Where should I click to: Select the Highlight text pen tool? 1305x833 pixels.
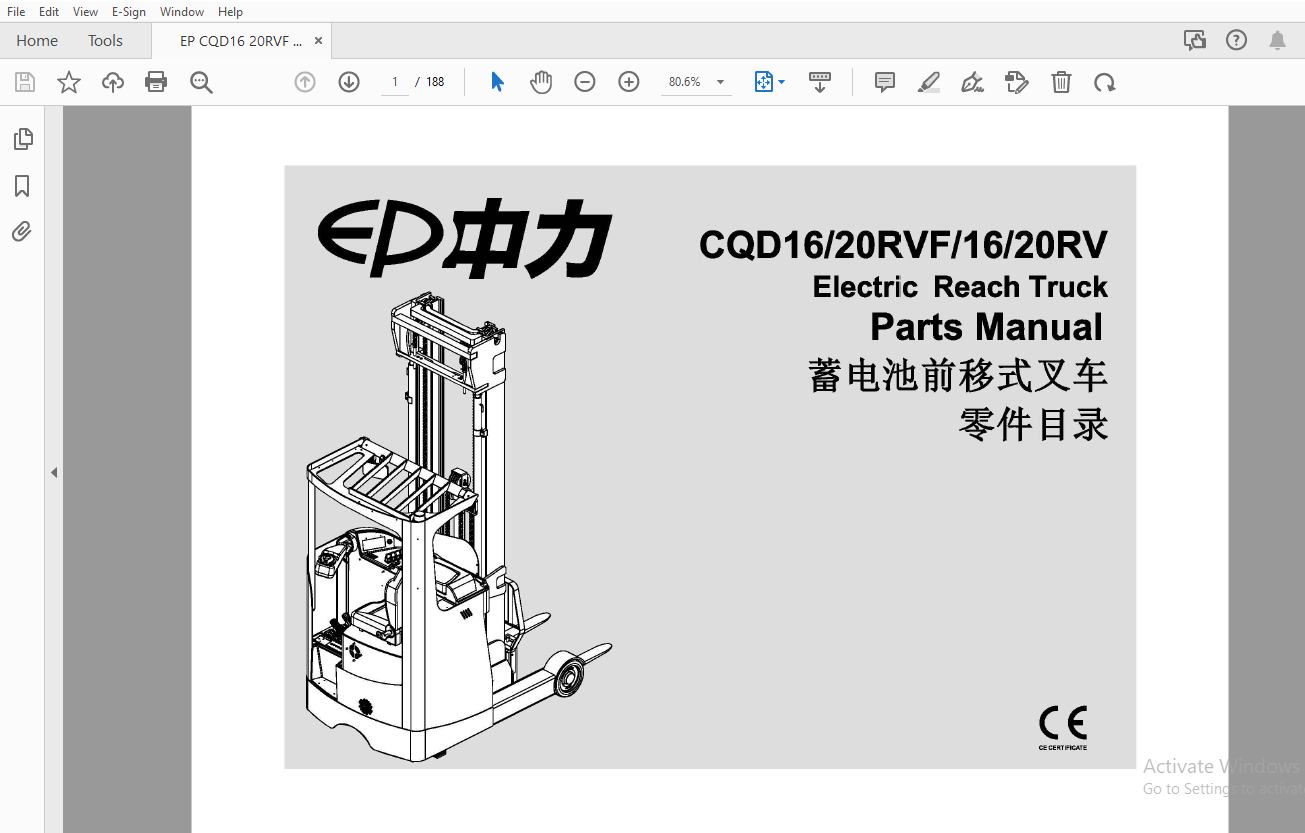pos(929,82)
